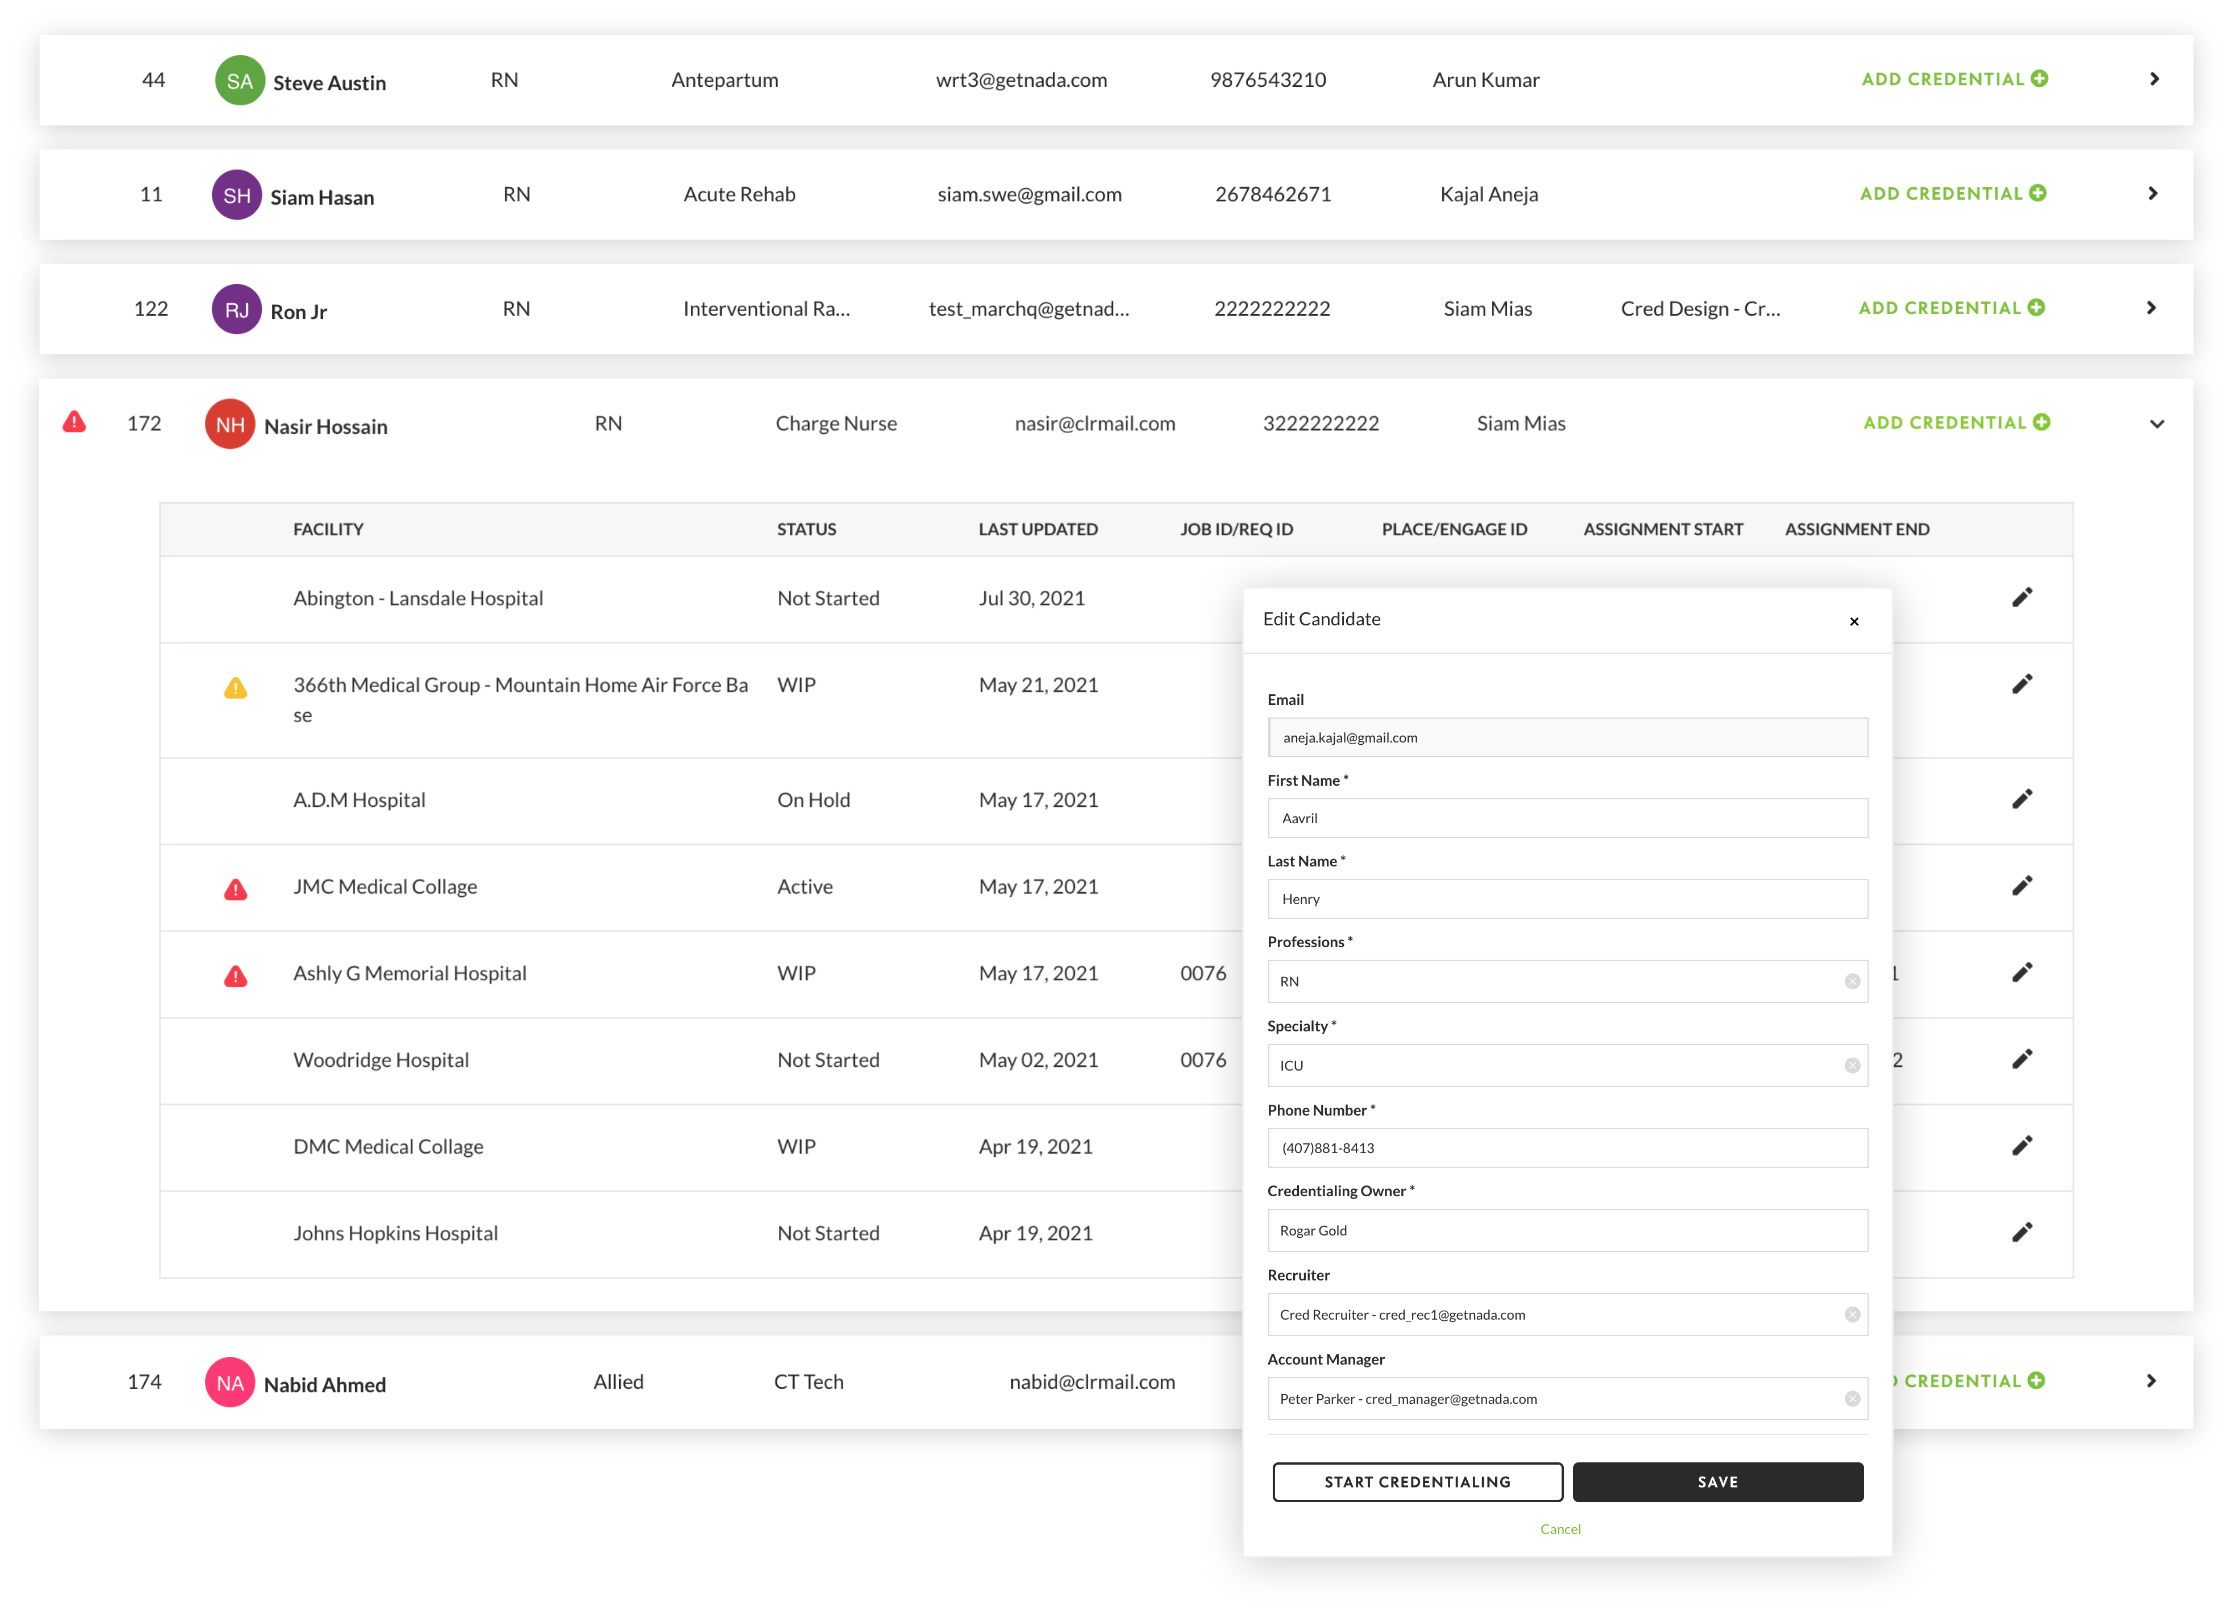Expand the Ron Jr row chevron

[2152, 308]
